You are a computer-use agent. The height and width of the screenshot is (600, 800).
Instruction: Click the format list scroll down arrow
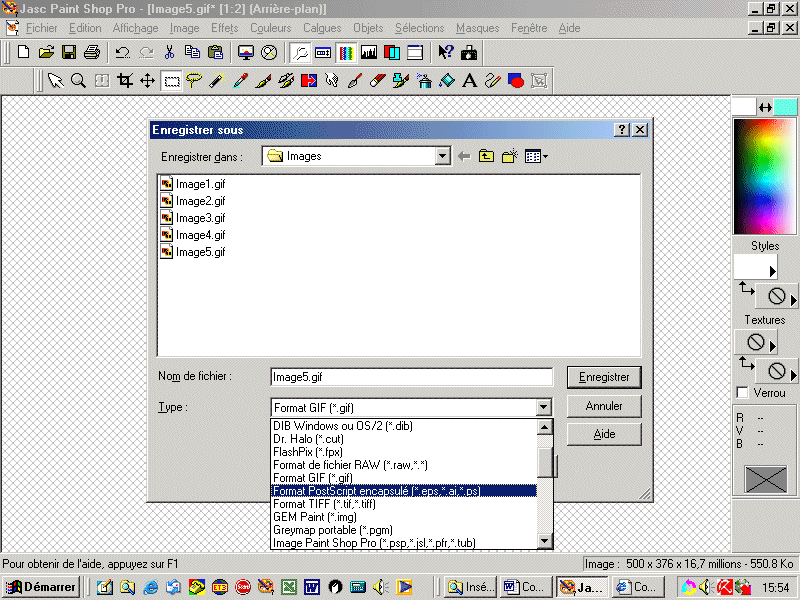(x=544, y=541)
